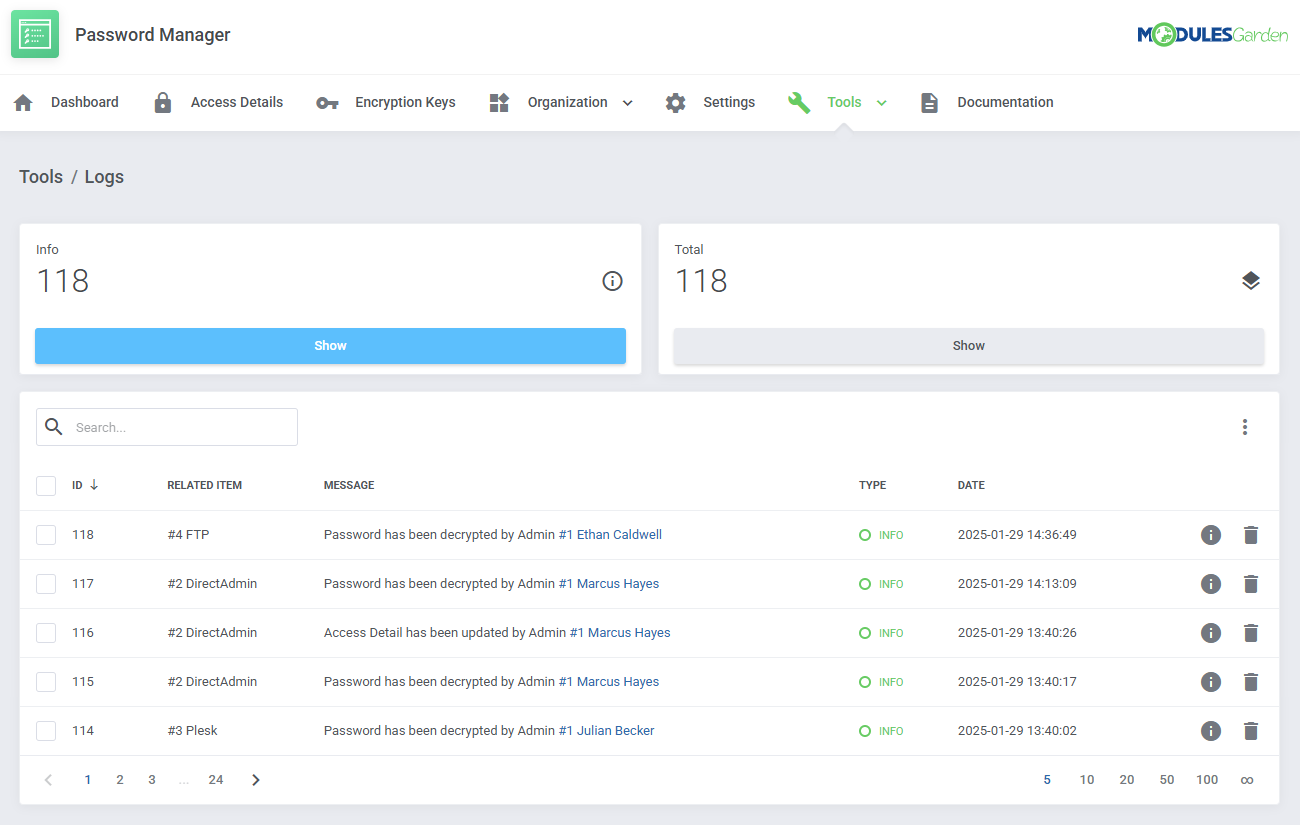View details info icon for log 116
The image size is (1300, 825).
1211,633
